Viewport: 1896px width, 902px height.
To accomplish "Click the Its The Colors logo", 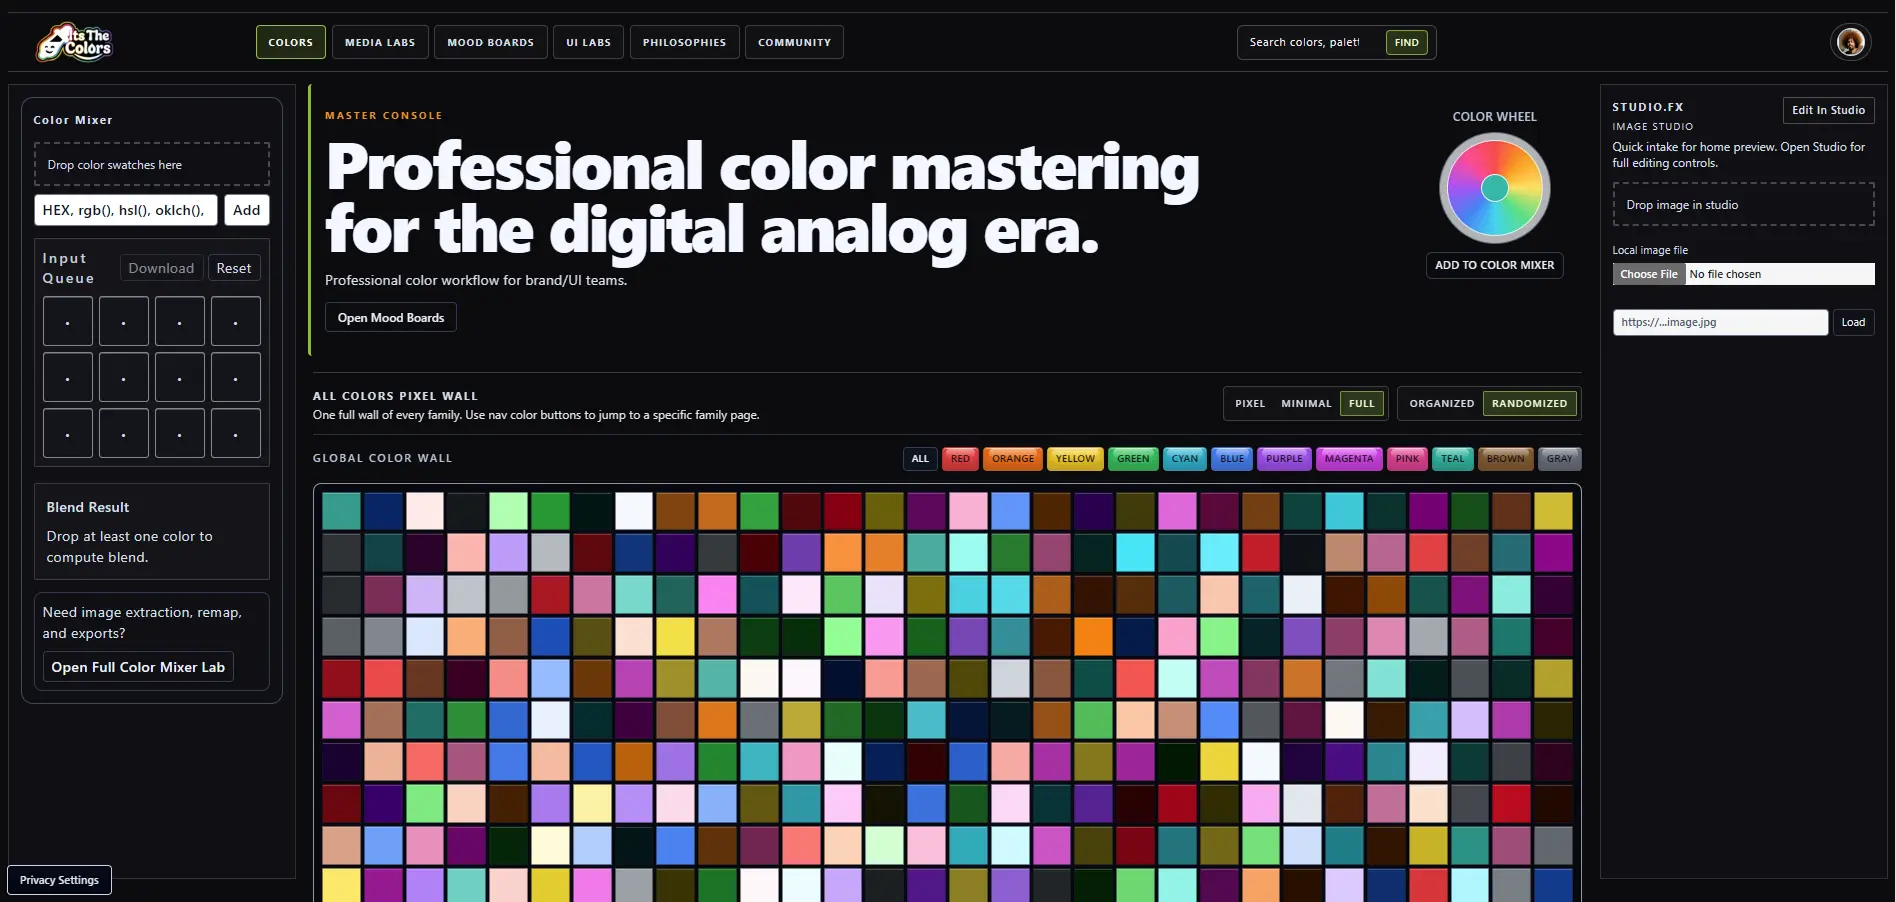I will [x=74, y=42].
